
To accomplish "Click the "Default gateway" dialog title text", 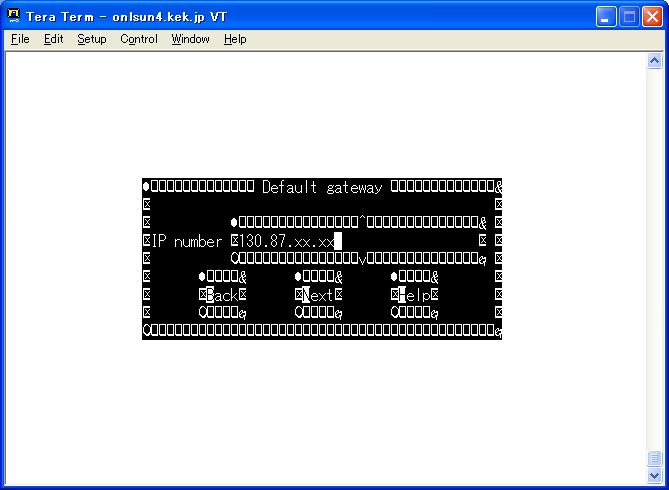I will pyautogui.click(x=322, y=187).
